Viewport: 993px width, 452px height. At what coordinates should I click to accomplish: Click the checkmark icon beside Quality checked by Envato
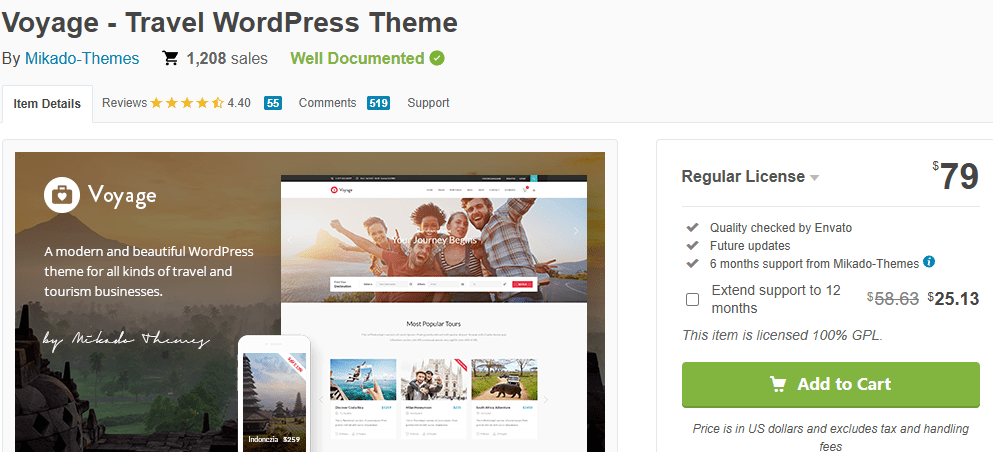(x=692, y=227)
